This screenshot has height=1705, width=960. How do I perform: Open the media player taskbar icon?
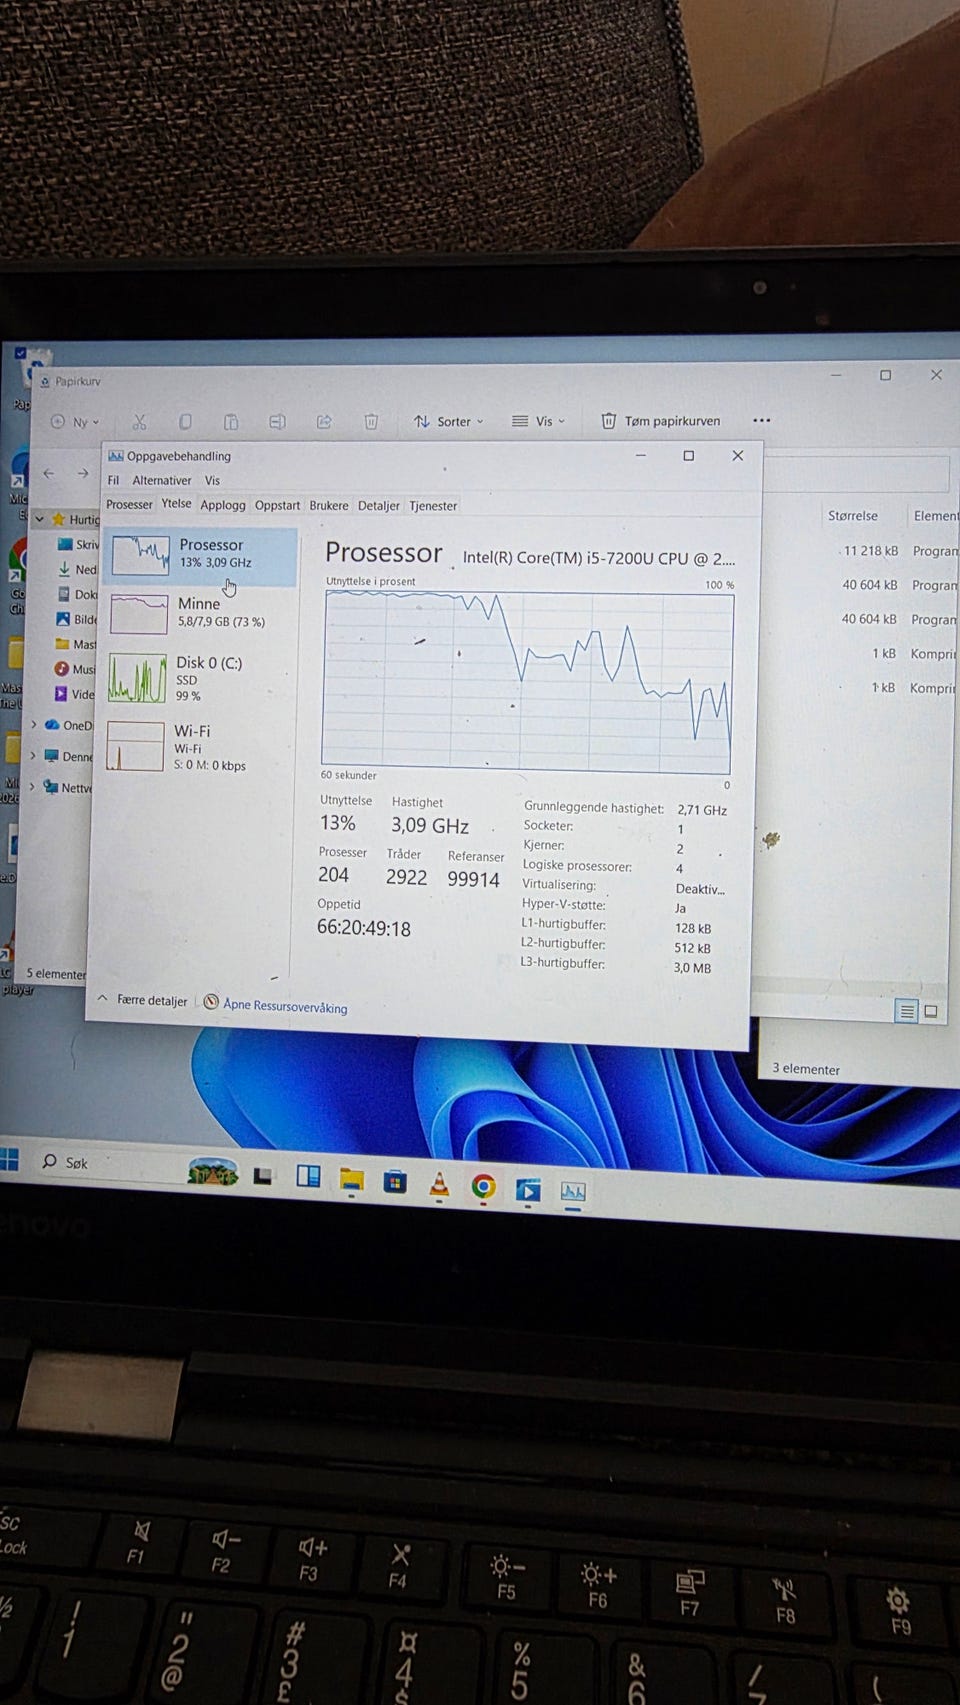coord(528,1189)
